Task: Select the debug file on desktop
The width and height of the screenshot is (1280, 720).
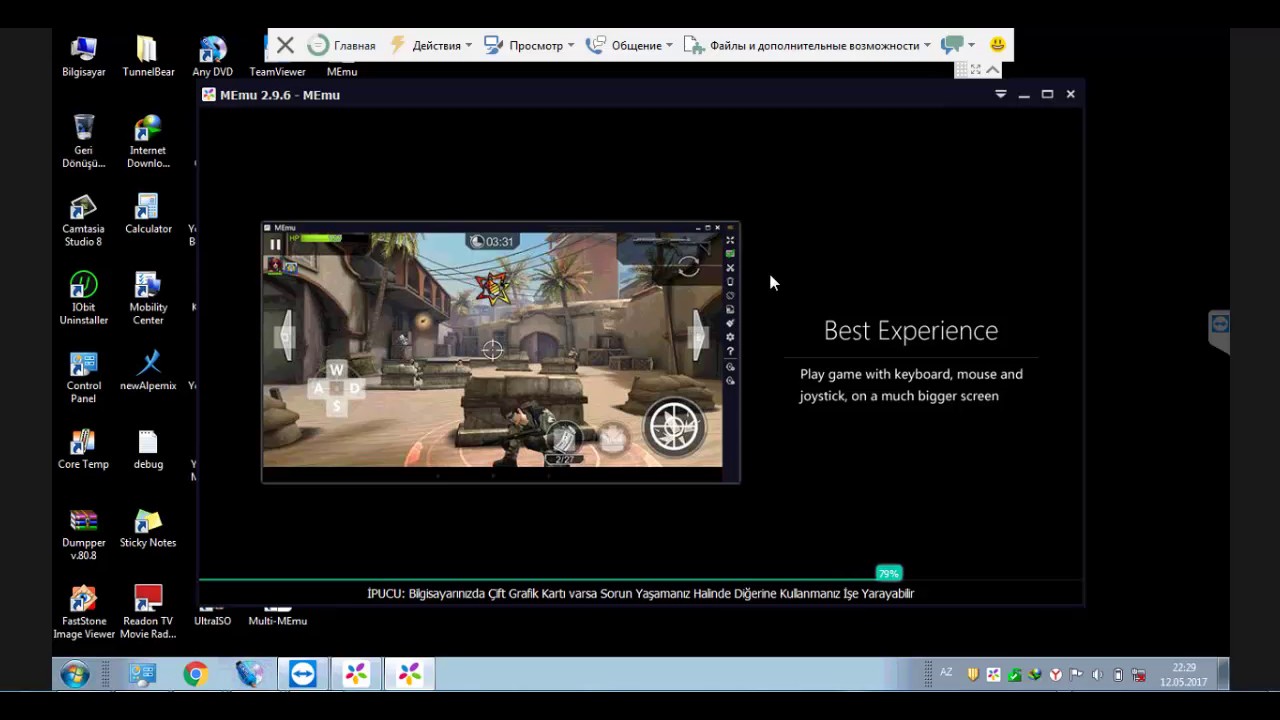Action: [x=148, y=449]
